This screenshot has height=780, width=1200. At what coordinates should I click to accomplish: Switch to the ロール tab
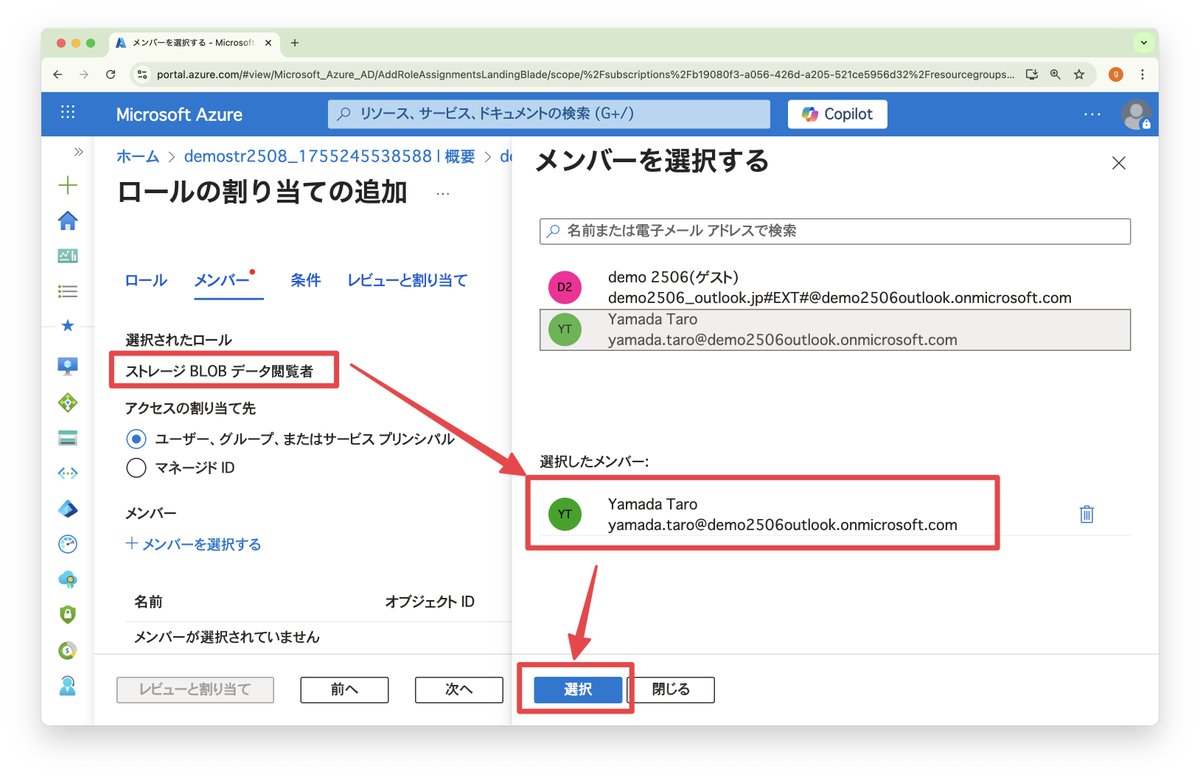click(144, 281)
